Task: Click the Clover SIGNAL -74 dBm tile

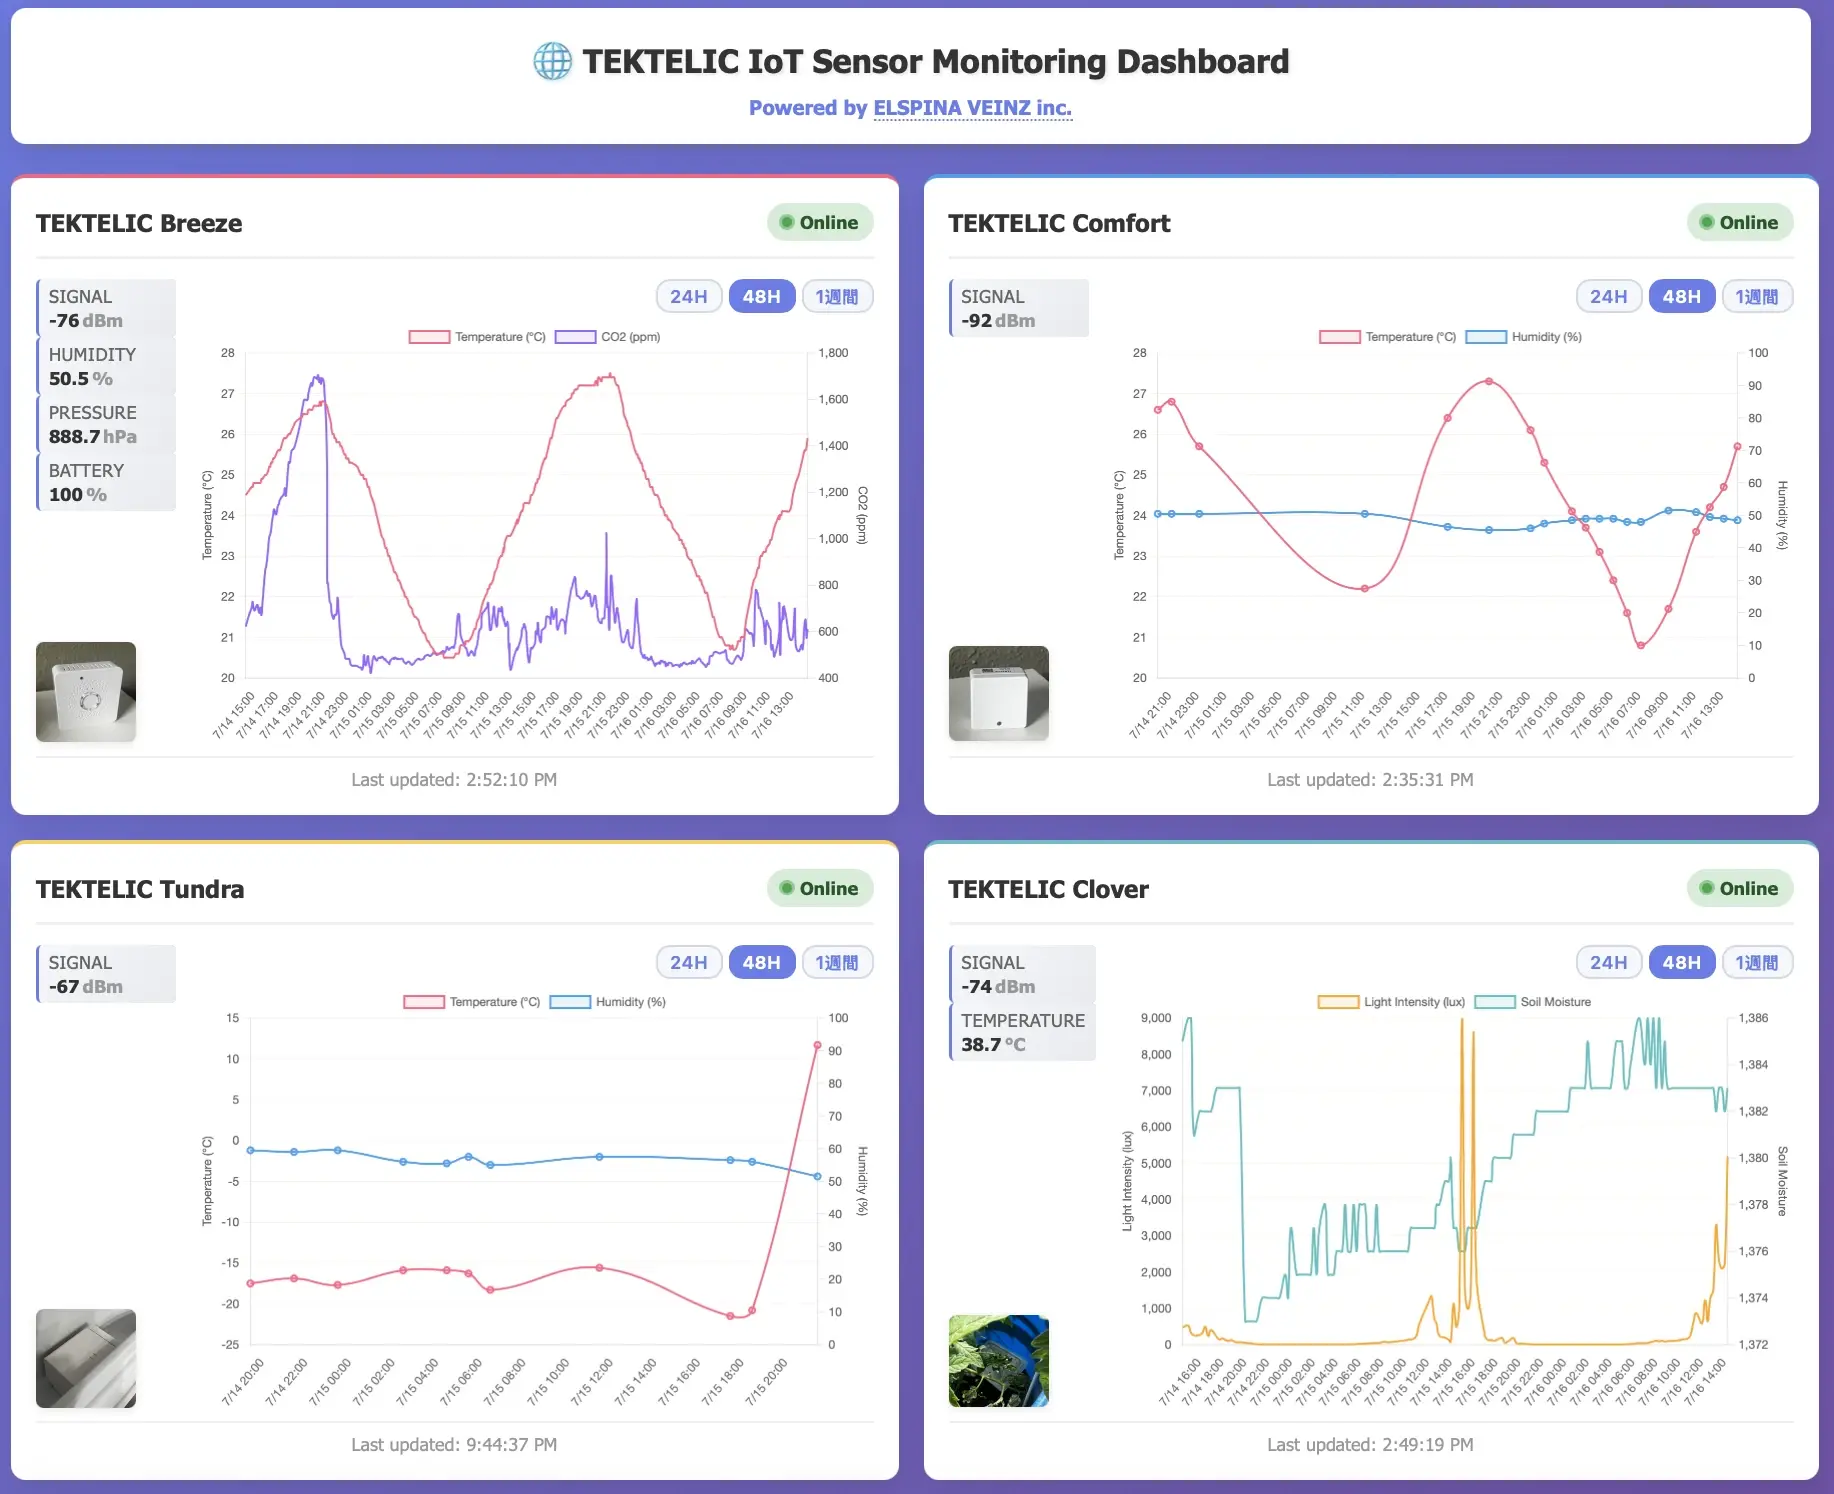Action: point(1022,974)
